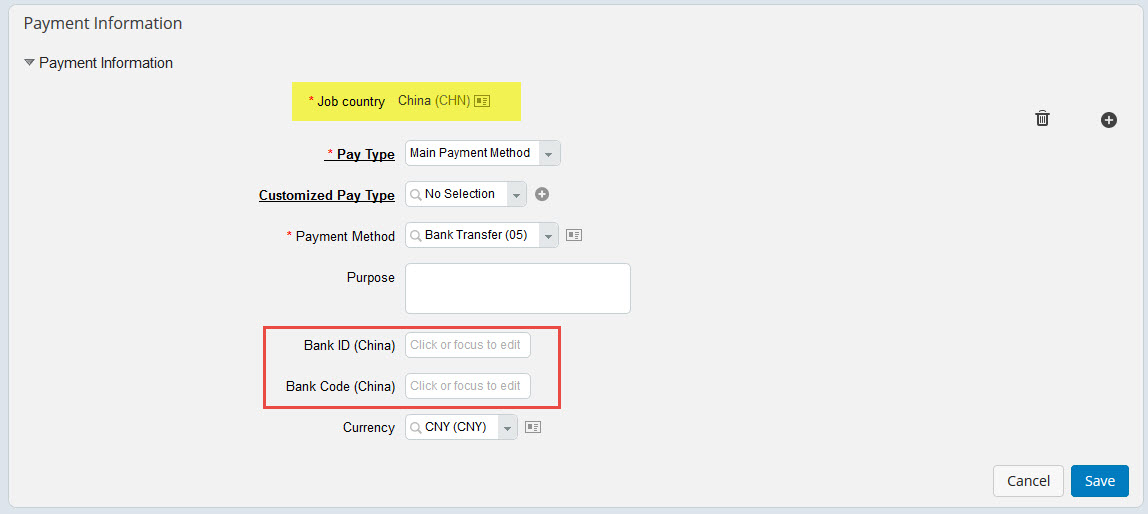Expand the Currency dropdown arrow
Screen dimensions: 1148x514
507,428
